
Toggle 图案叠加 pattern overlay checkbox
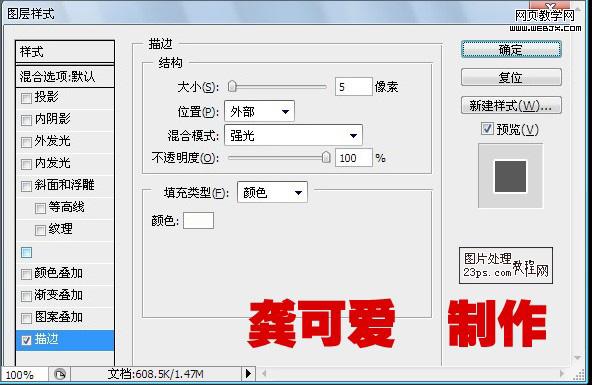click(x=26, y=318)
